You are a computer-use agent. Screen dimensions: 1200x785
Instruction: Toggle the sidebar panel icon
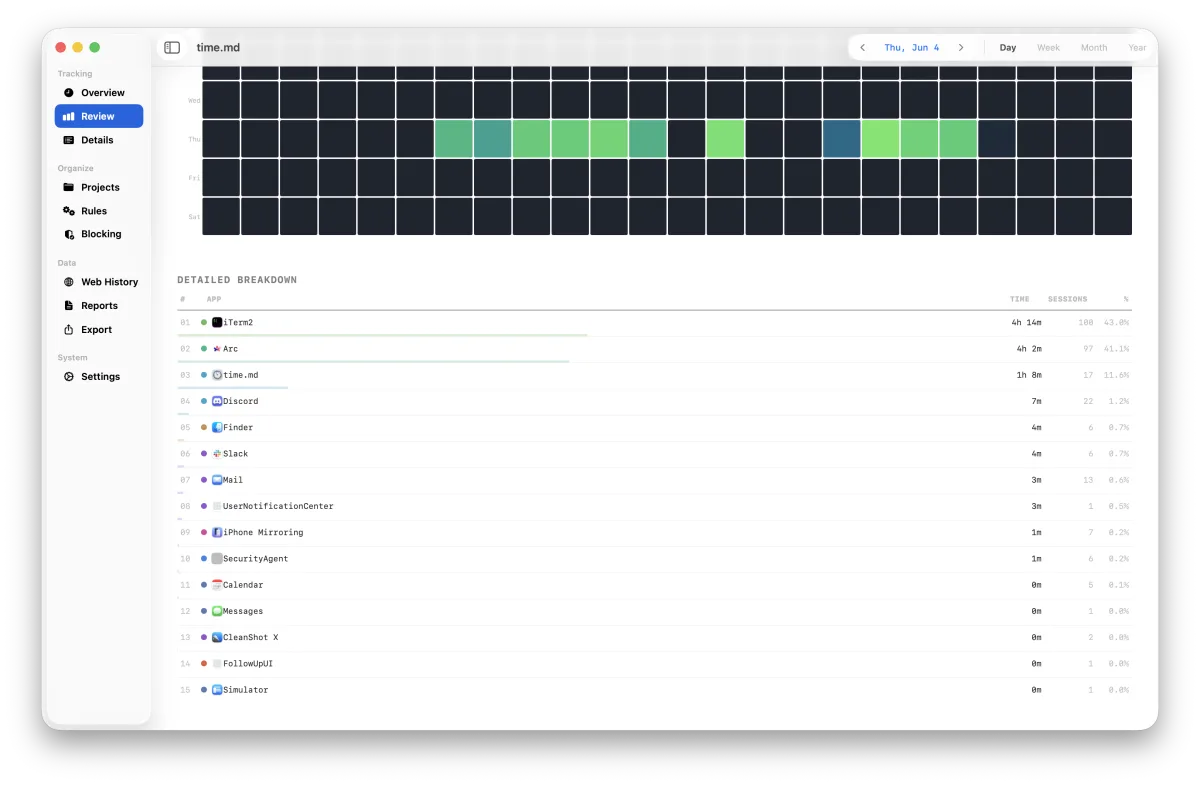pos(172,47)
